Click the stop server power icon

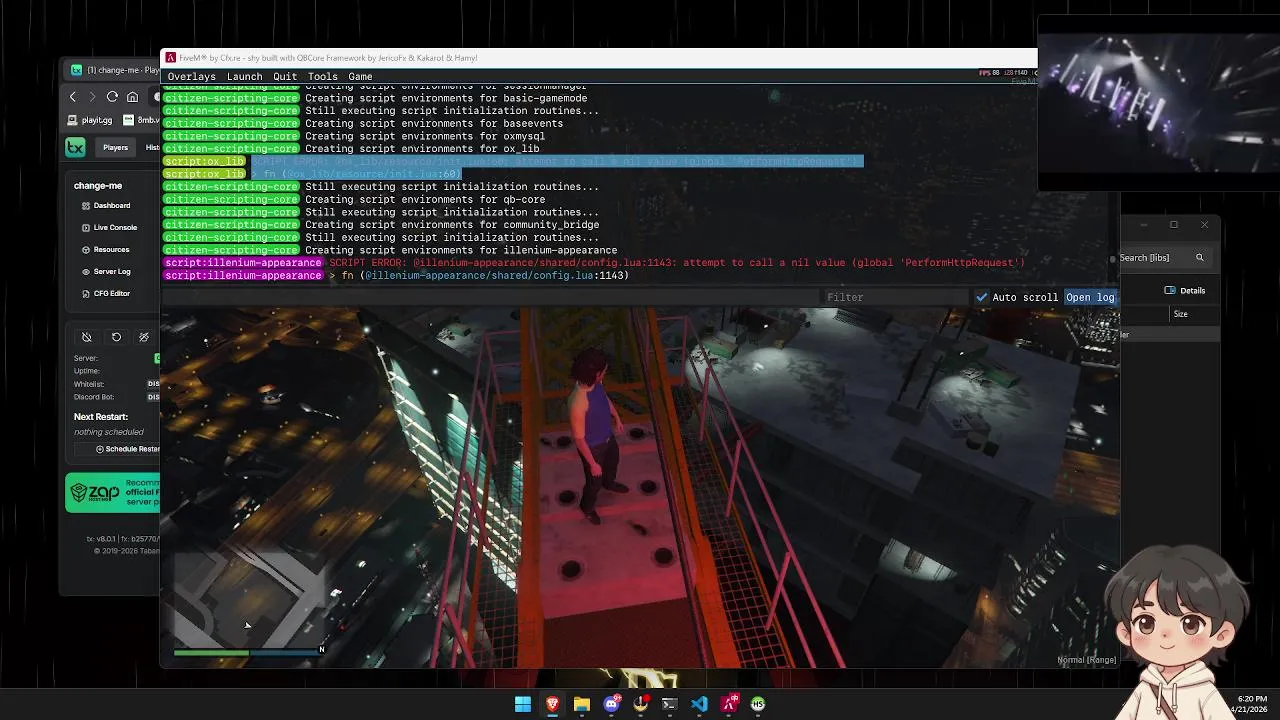87,337
